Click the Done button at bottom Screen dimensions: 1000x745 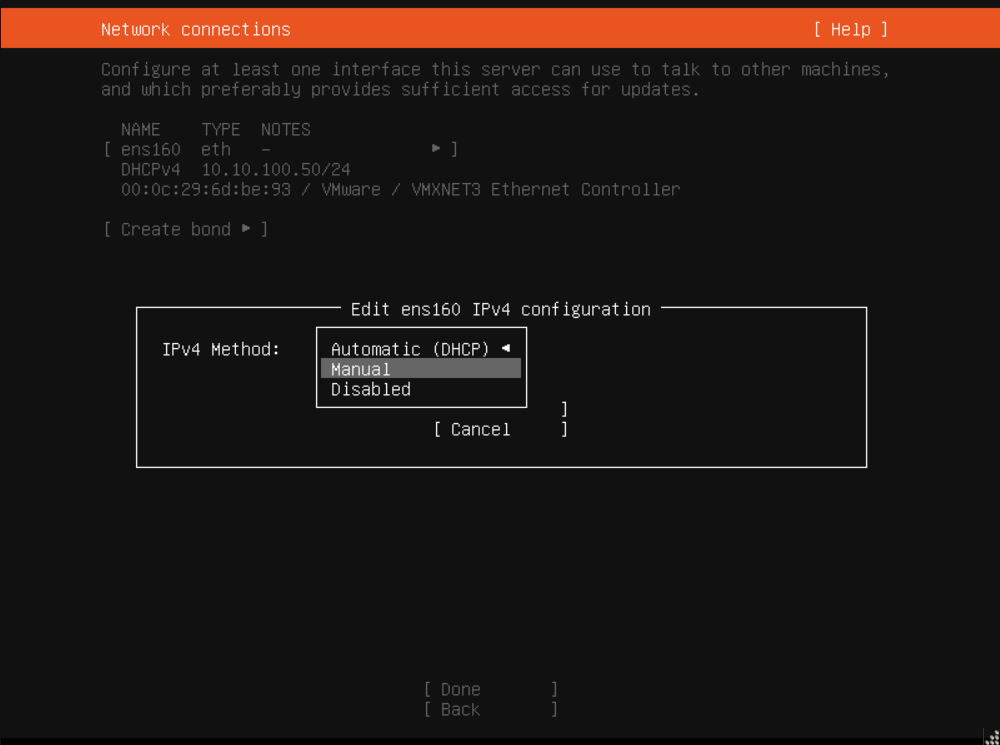pyautogui.click(x=490, y=690)
